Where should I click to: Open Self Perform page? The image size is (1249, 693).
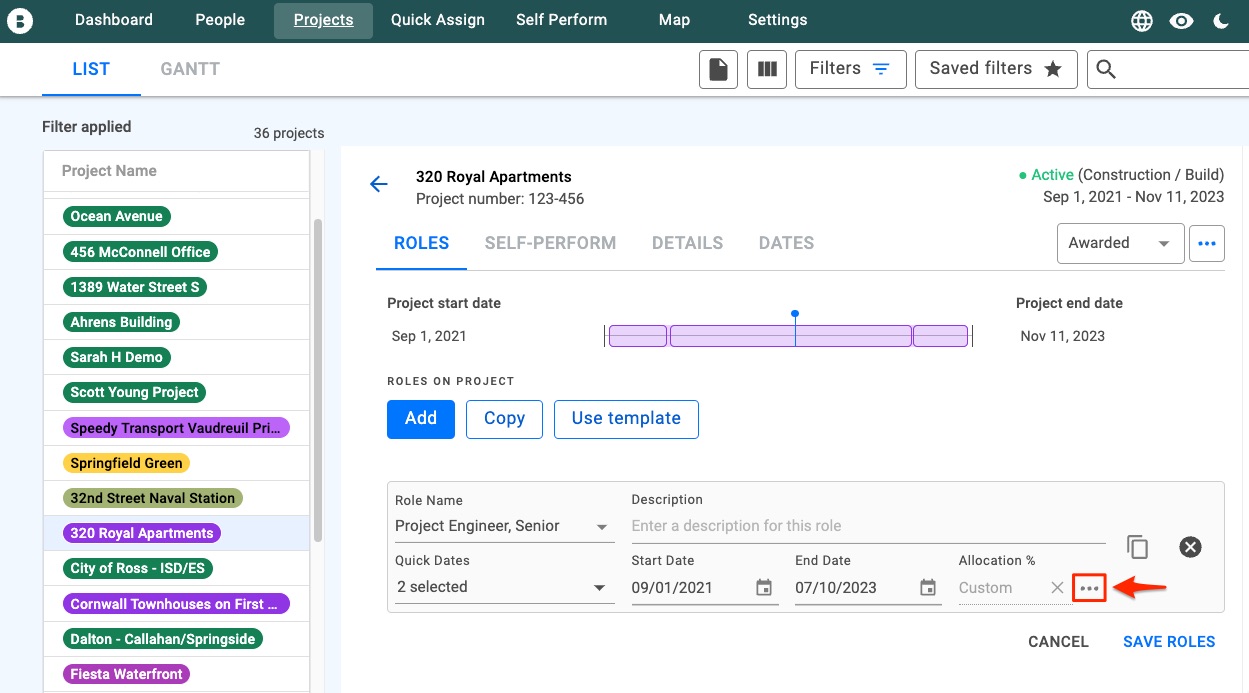pyautogui.click(x=561, y=20)
